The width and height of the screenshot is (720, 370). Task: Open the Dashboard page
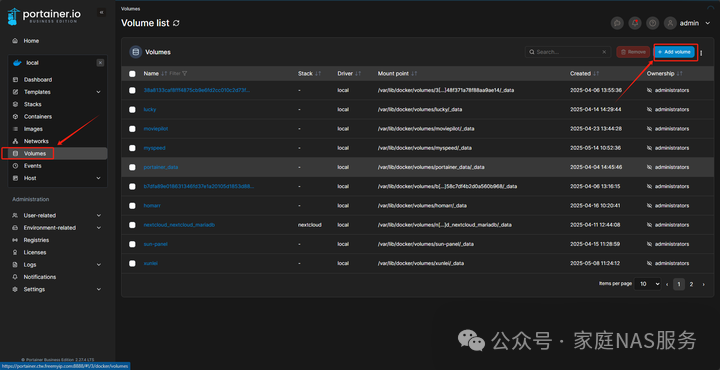38,79
